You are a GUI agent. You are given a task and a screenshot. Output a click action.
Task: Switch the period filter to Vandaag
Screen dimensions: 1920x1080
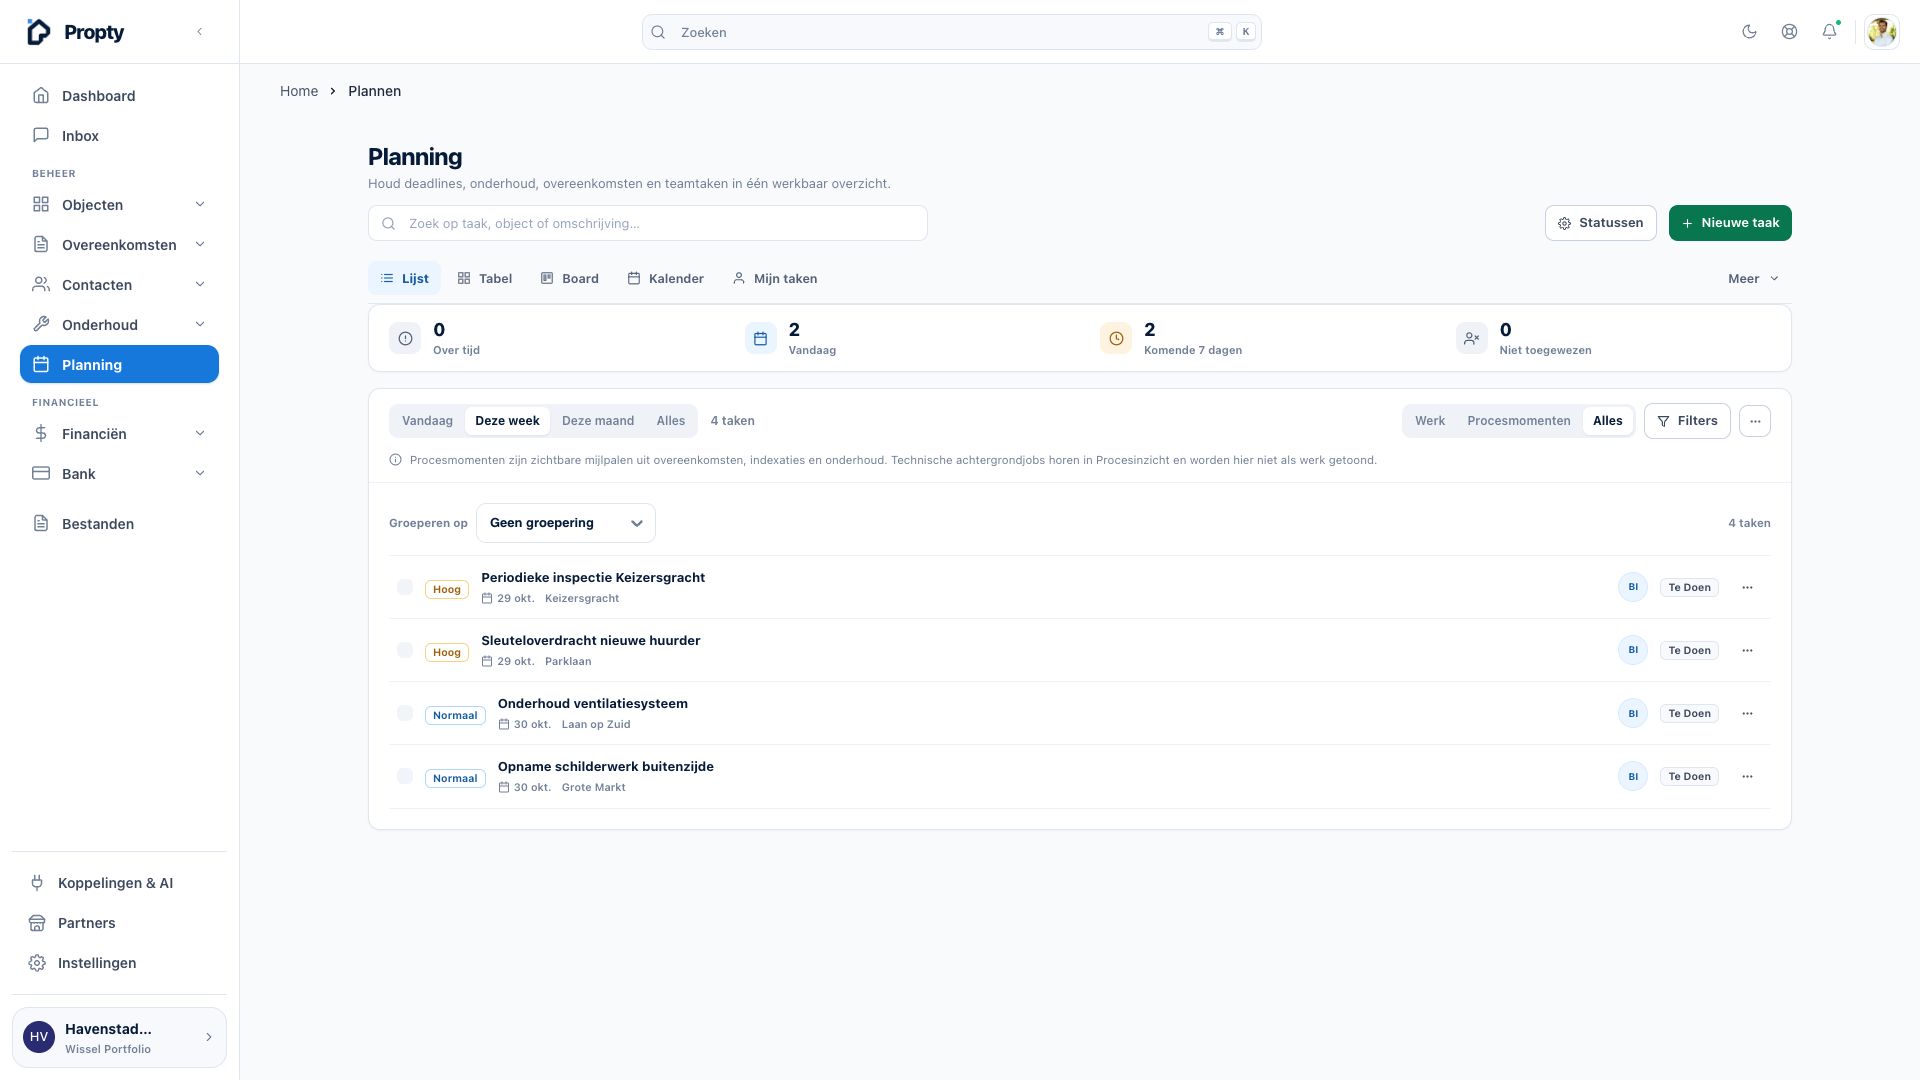tap(427, 421)
